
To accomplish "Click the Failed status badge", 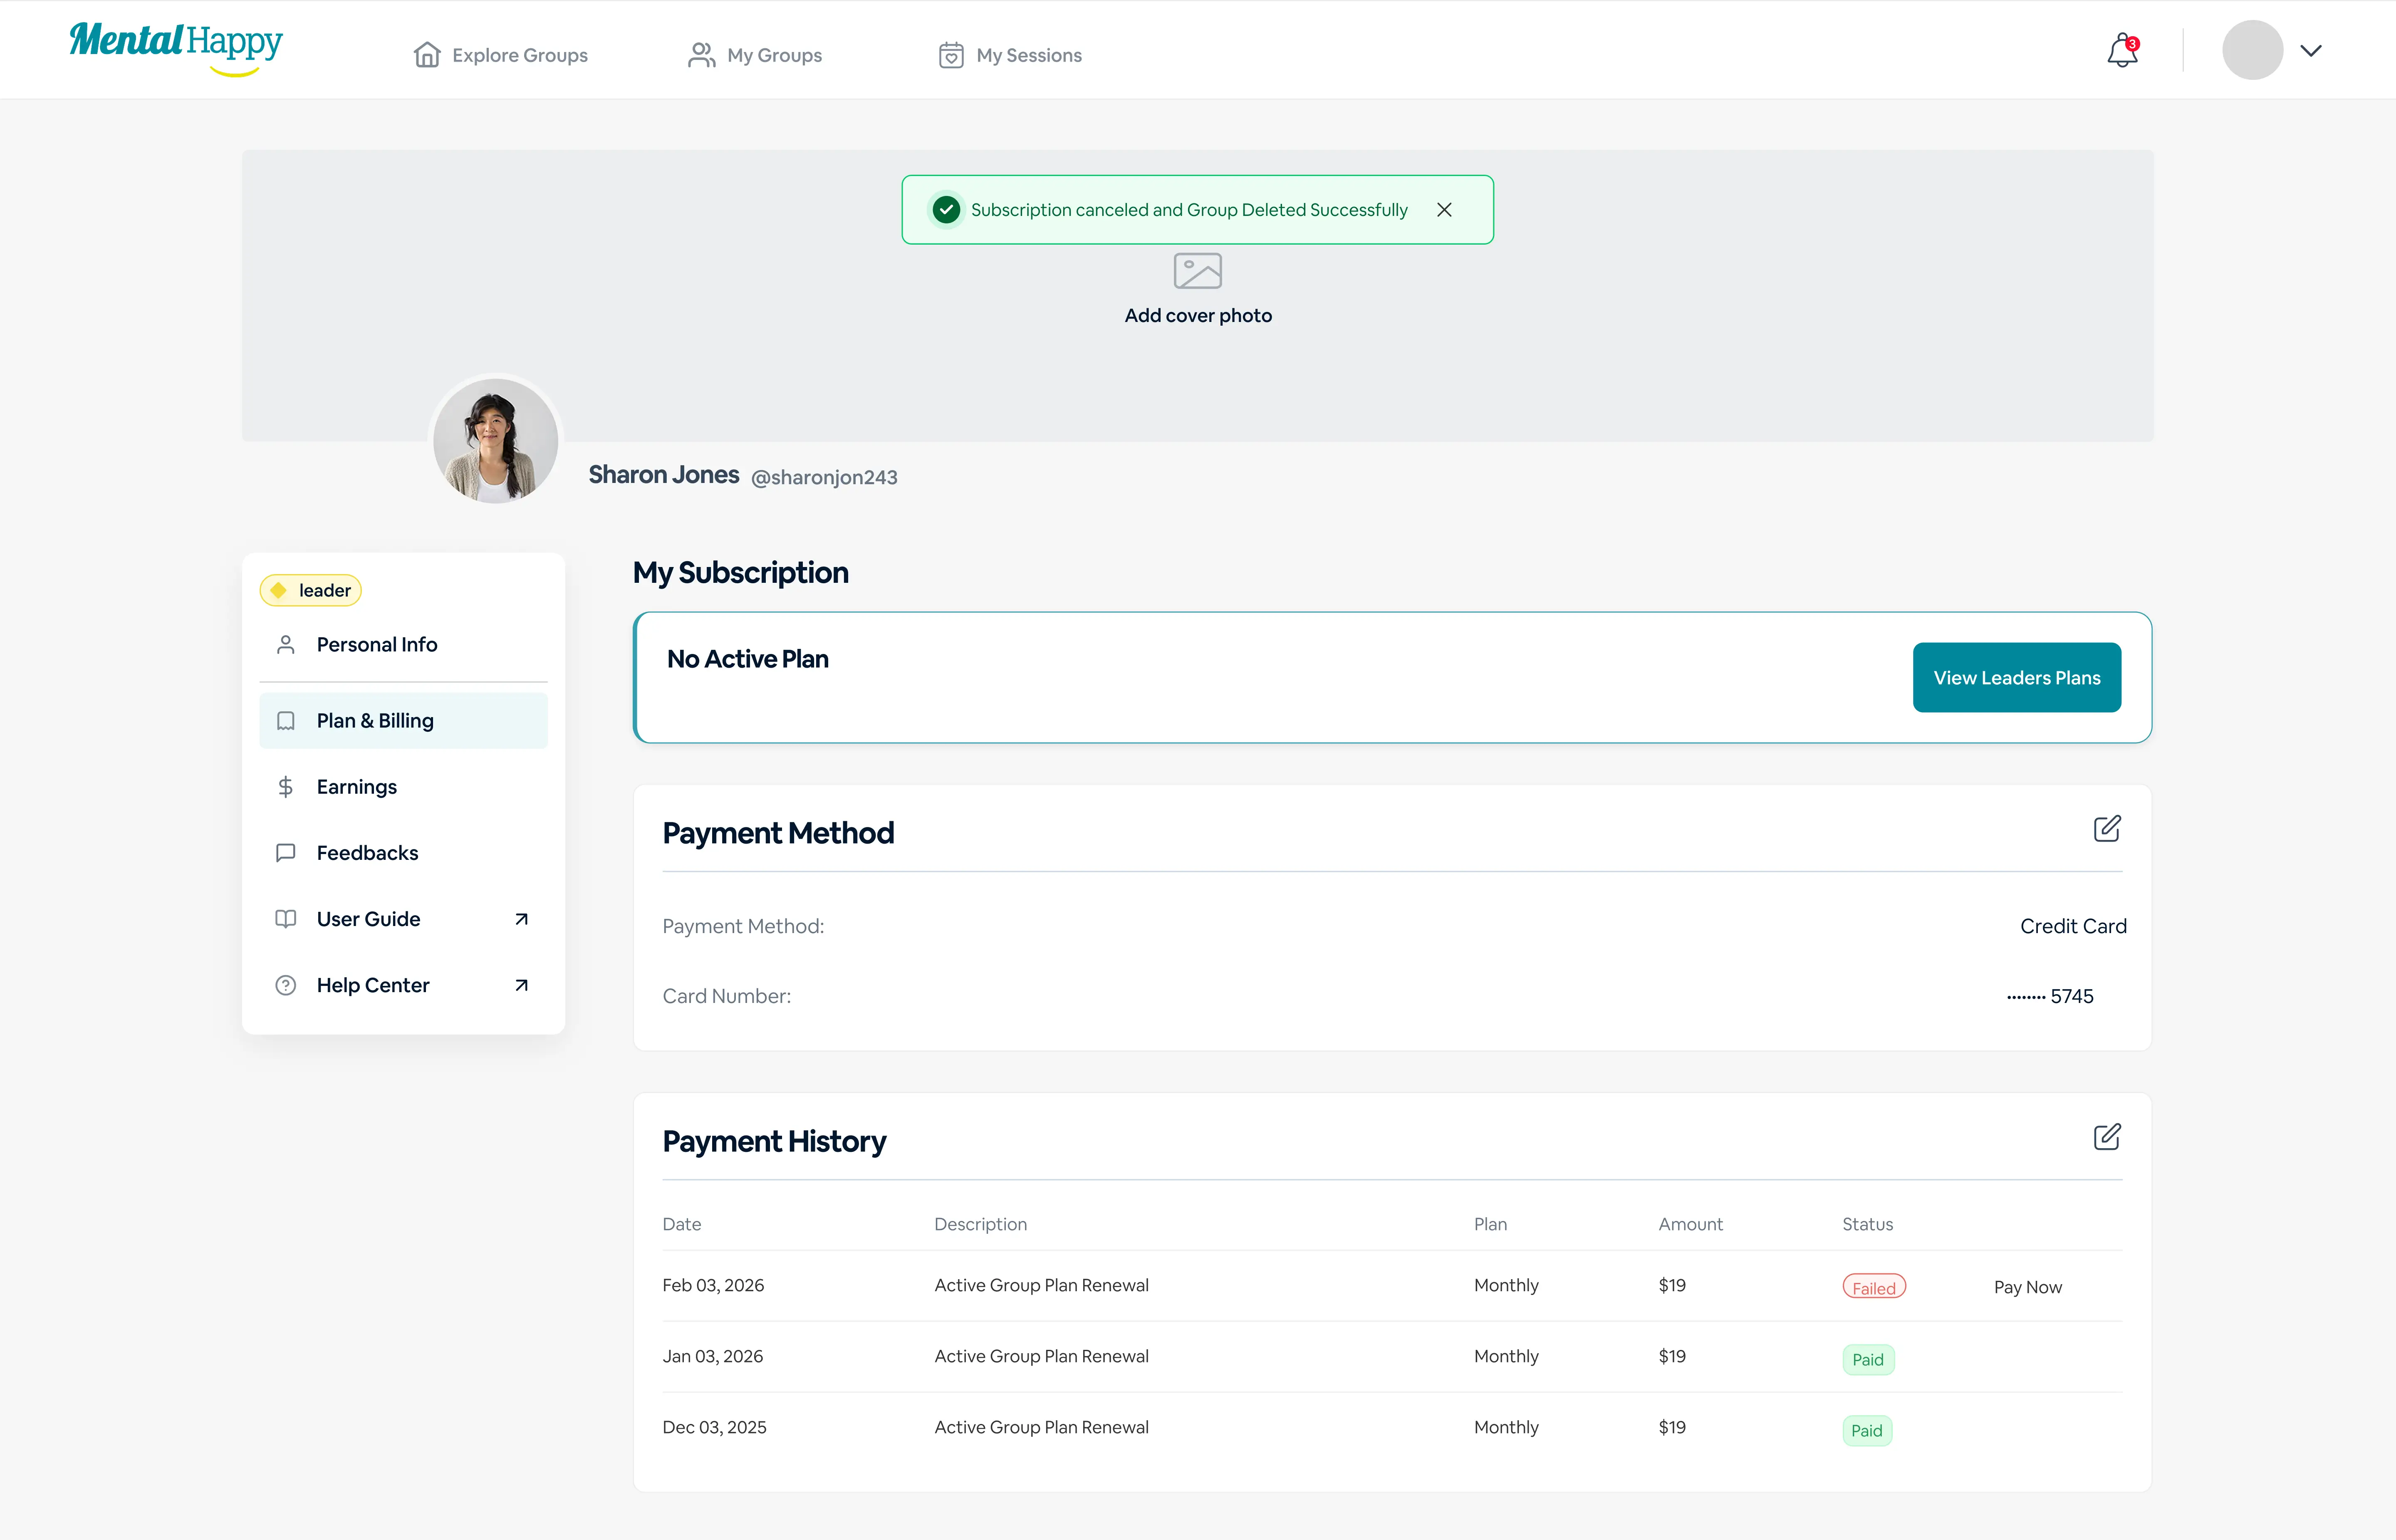I will point(1874,1288).
